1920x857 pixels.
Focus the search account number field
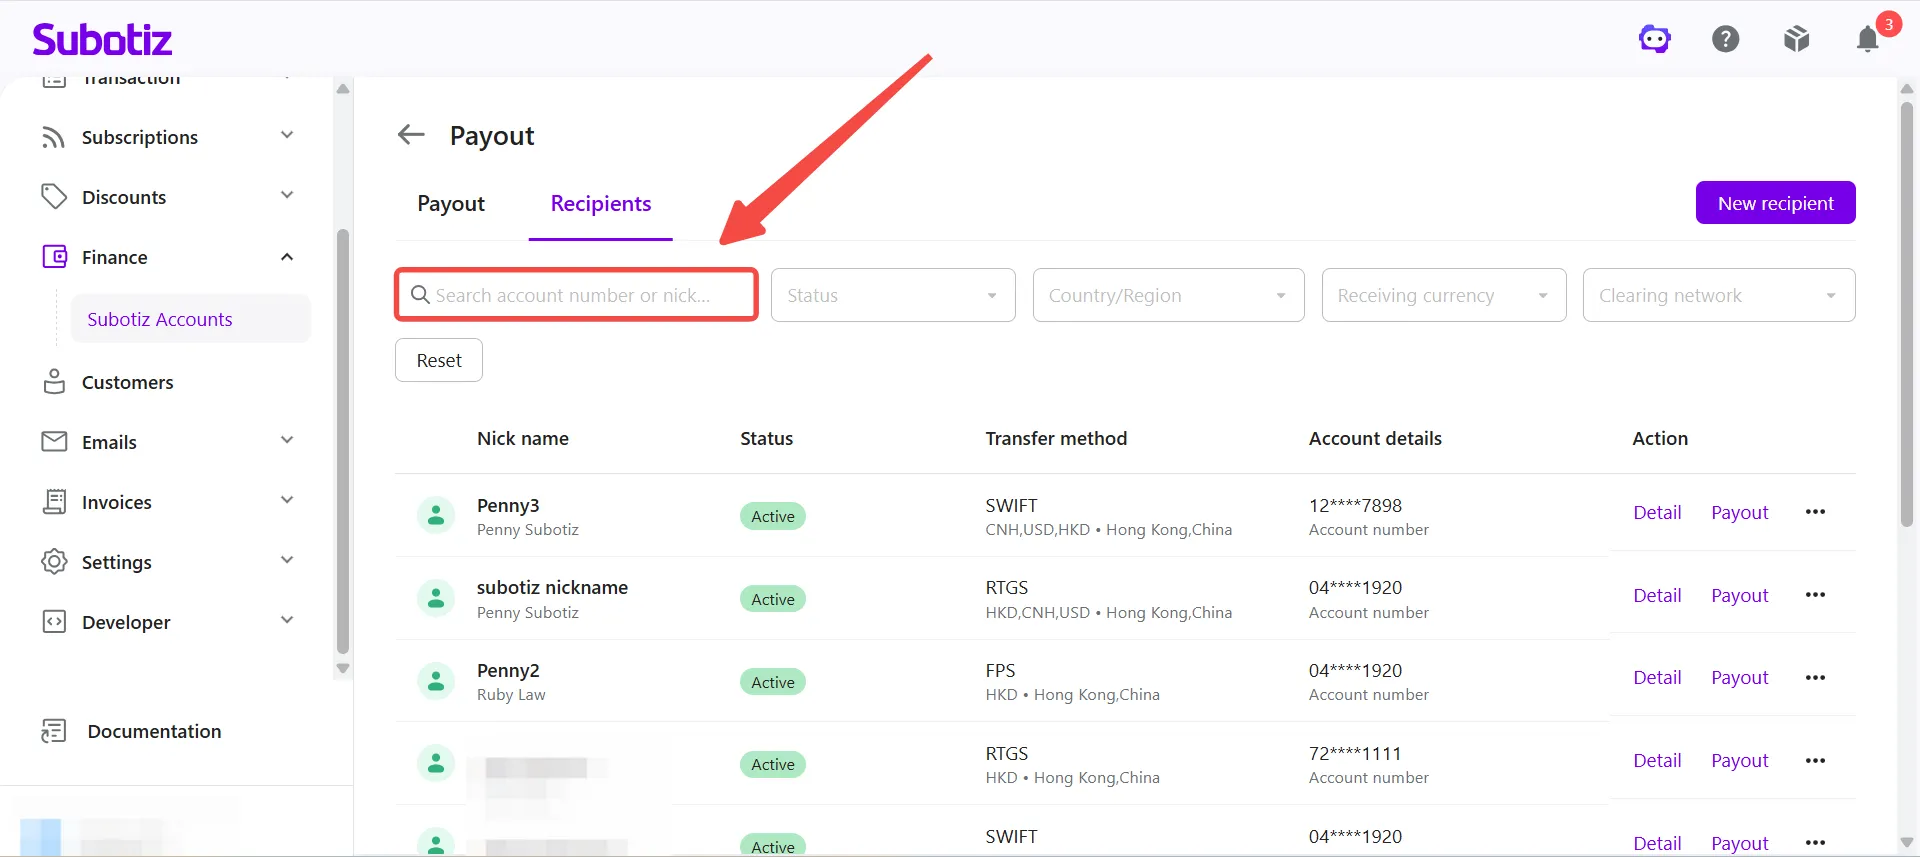576,295
